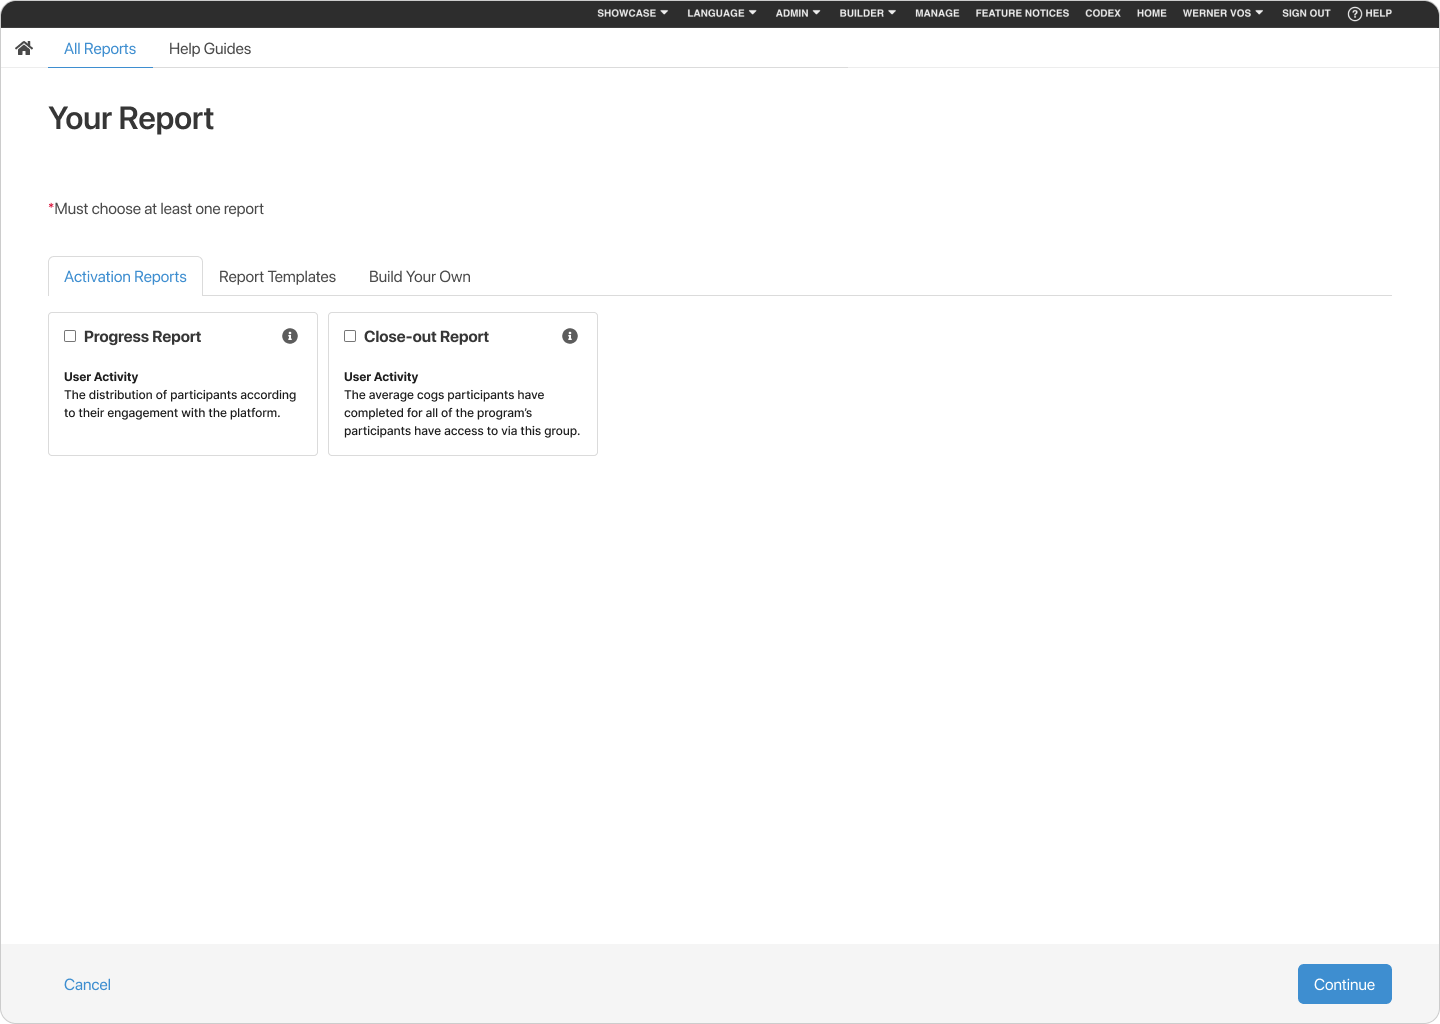Switch to the Report Templates tab
Viewport: 1440px width, 1024px height.
pyautogui.click(x=277, y=276)
